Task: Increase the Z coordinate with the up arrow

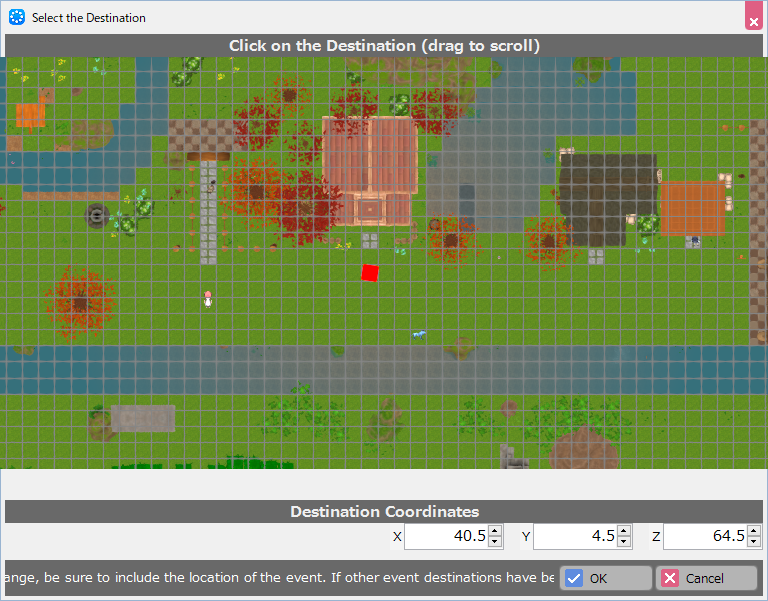Action: click(x=754, y=531)
